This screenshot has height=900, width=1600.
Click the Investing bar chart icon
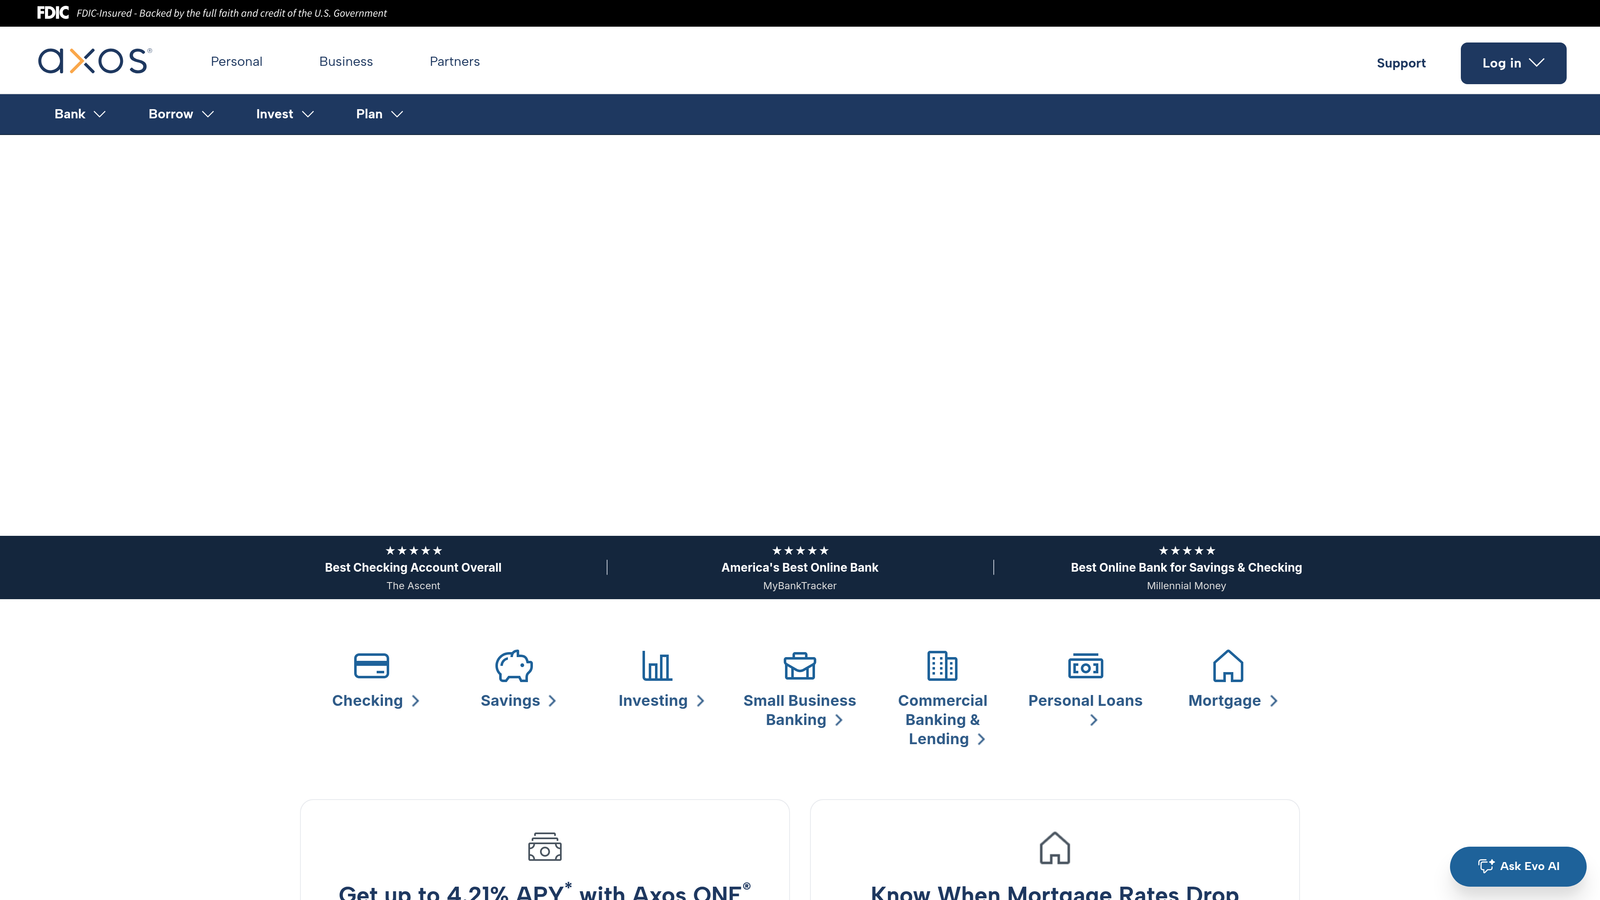coord(657,666)
